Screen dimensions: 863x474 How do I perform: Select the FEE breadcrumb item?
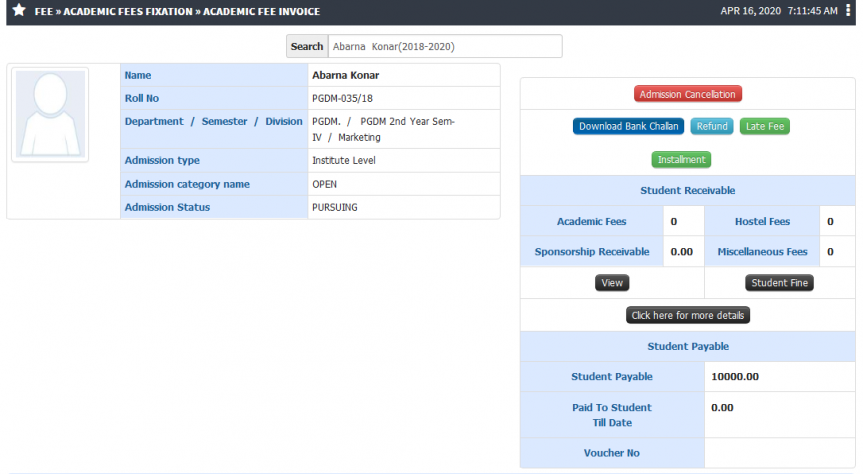(x=43, y=12)
